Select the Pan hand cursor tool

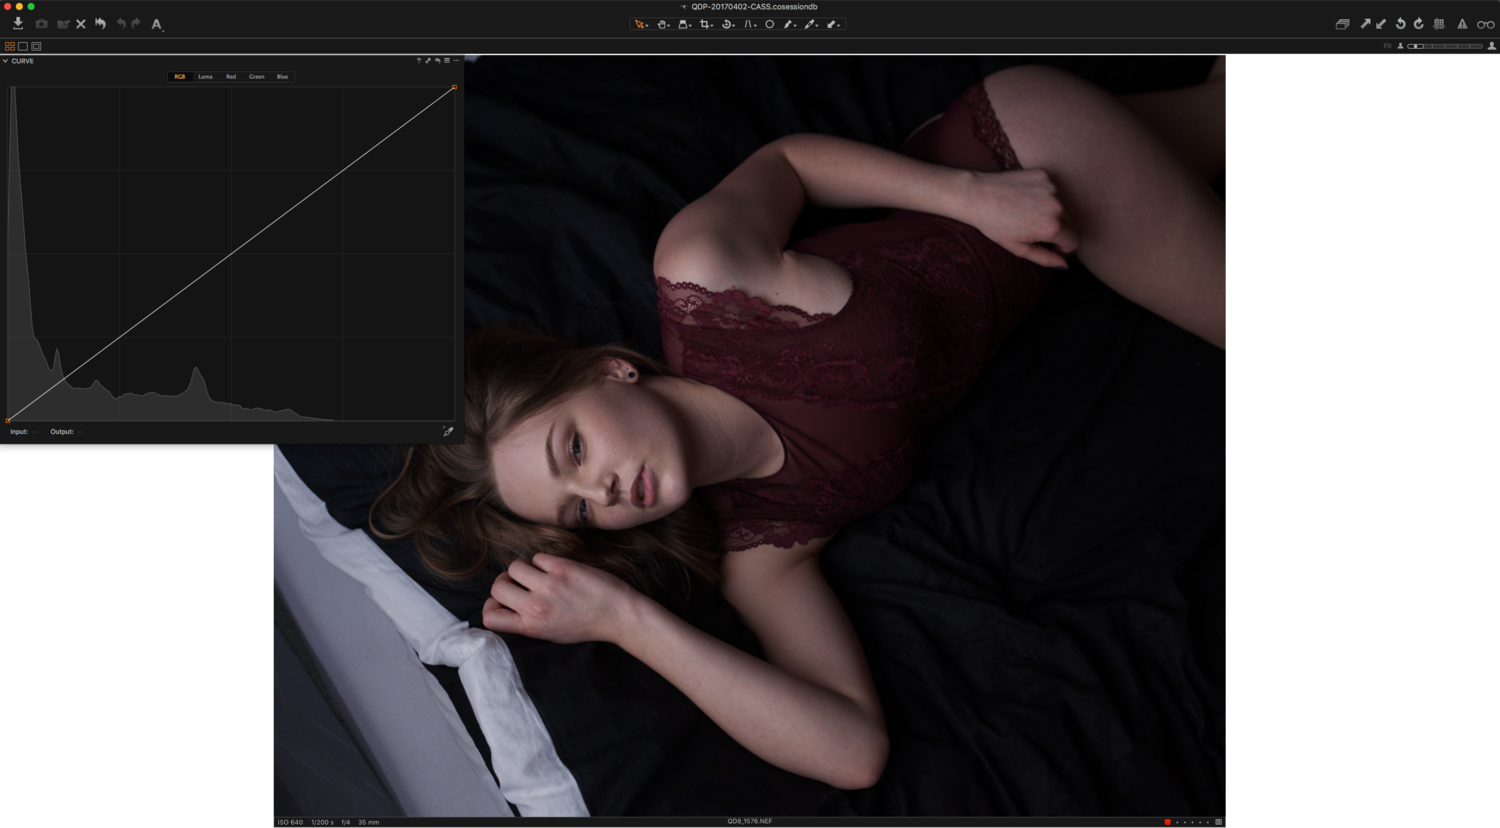[662, 24]
